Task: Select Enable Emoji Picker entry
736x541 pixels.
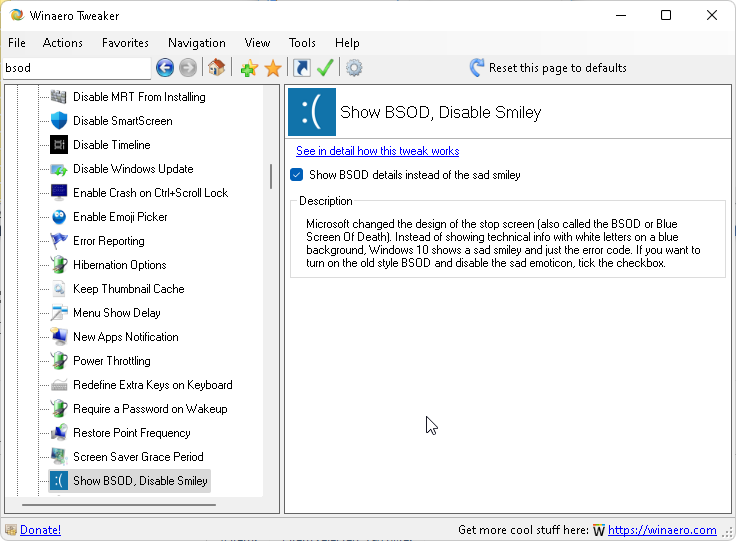Action: [120, 217]
